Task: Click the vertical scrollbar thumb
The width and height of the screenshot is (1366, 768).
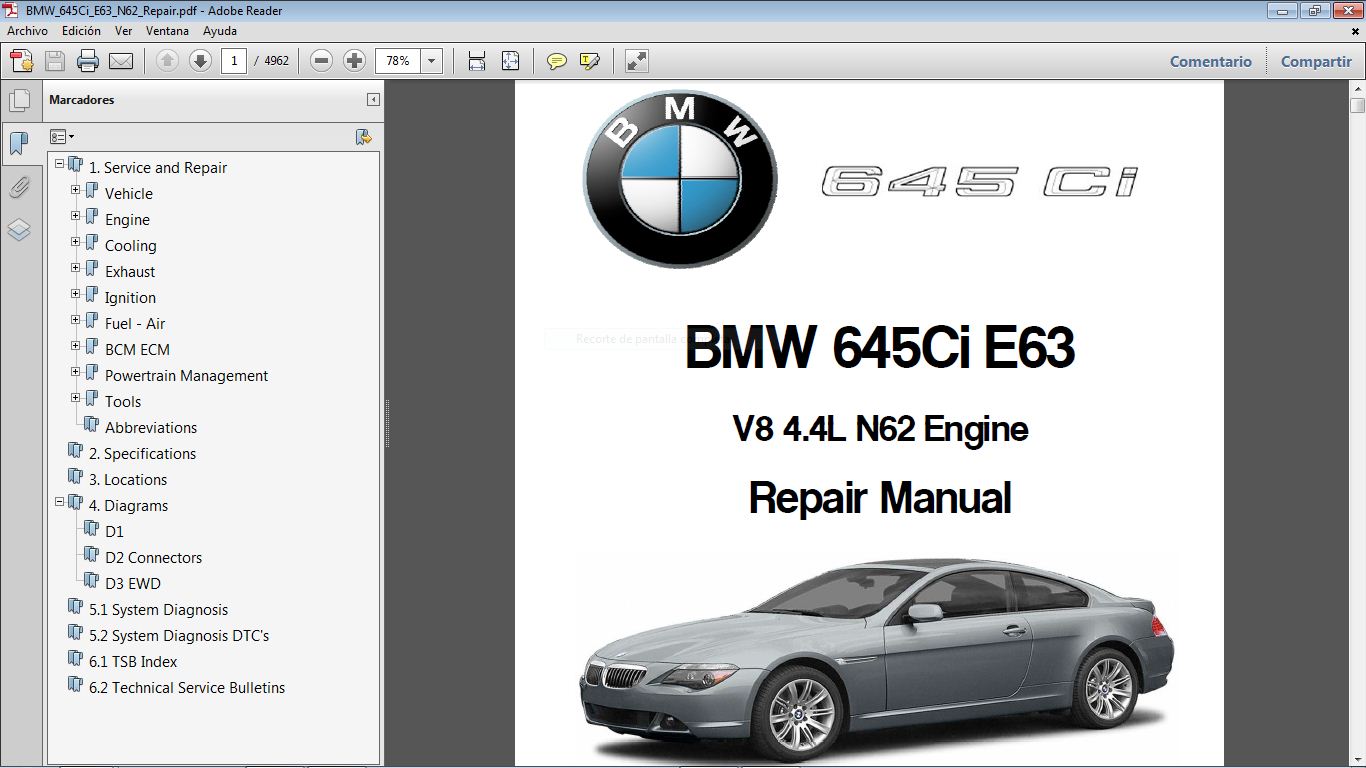Action: tap(1357, 106)
